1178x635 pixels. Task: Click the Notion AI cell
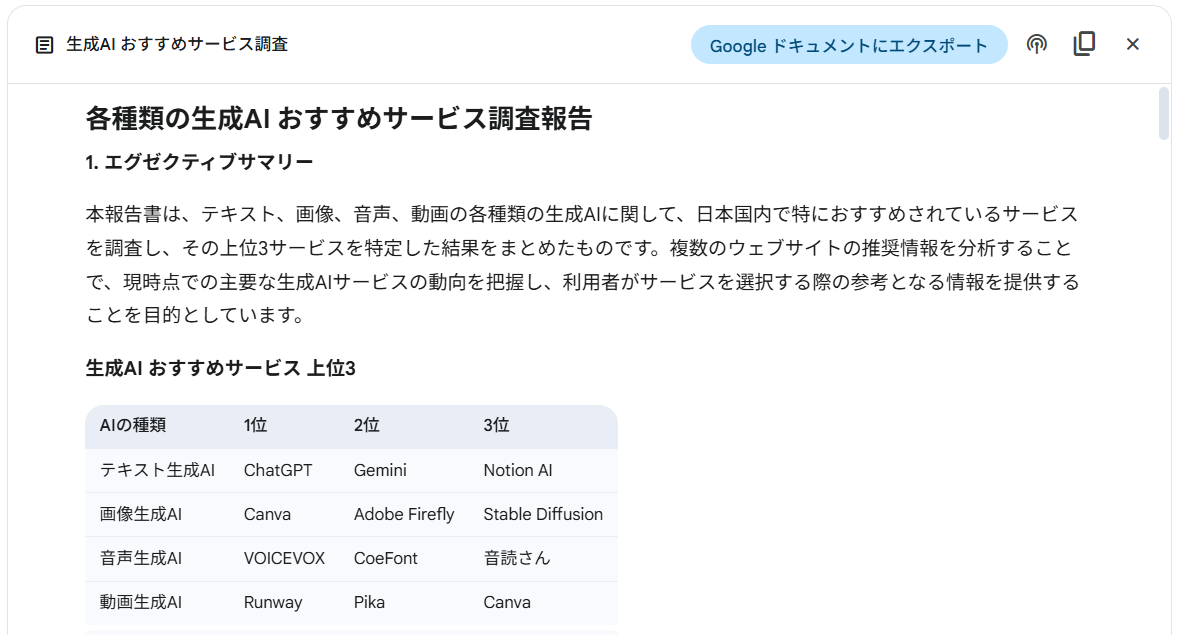pyautogui.click(x=517, y=469)
